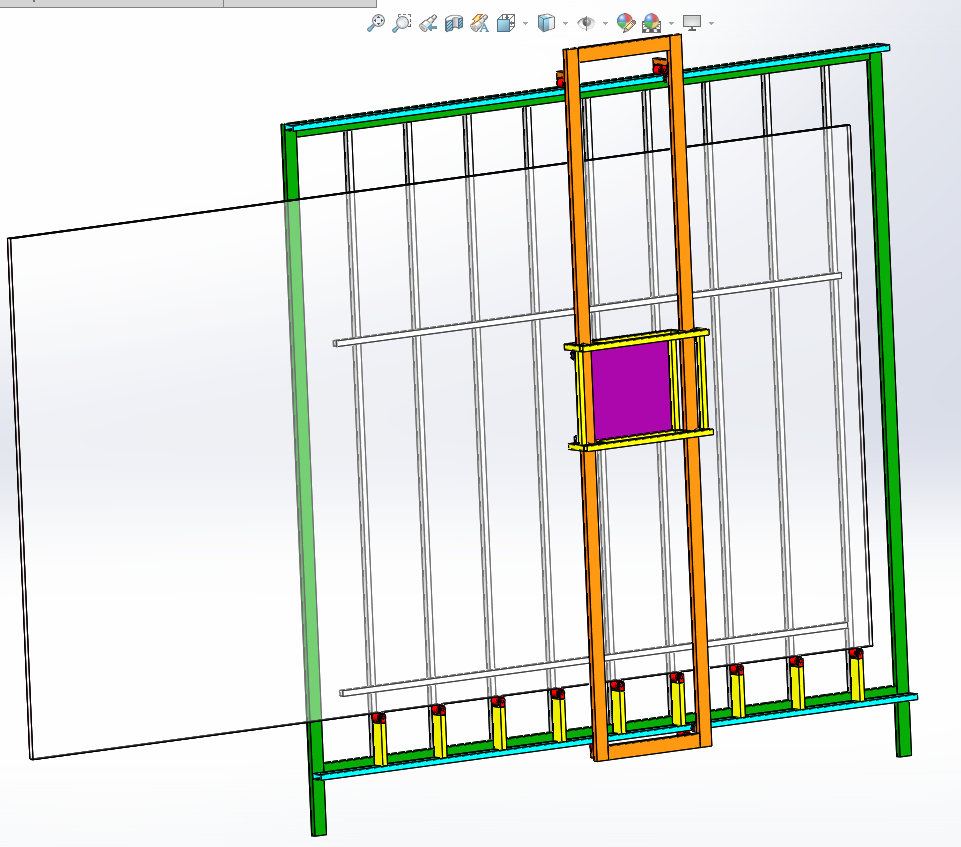961x847 pixels.
Task: Select the Zoom to Area tool
Action: point(401,23)
